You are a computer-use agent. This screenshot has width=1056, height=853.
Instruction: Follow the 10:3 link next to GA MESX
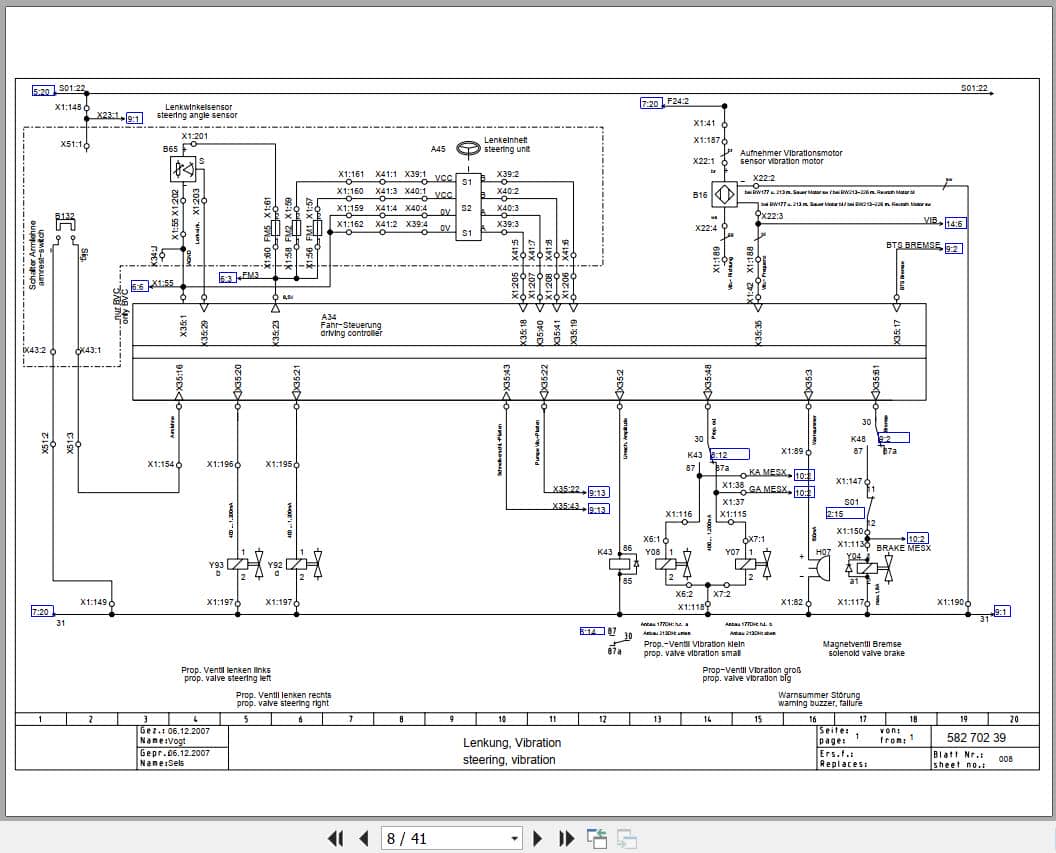coord(803,492)
